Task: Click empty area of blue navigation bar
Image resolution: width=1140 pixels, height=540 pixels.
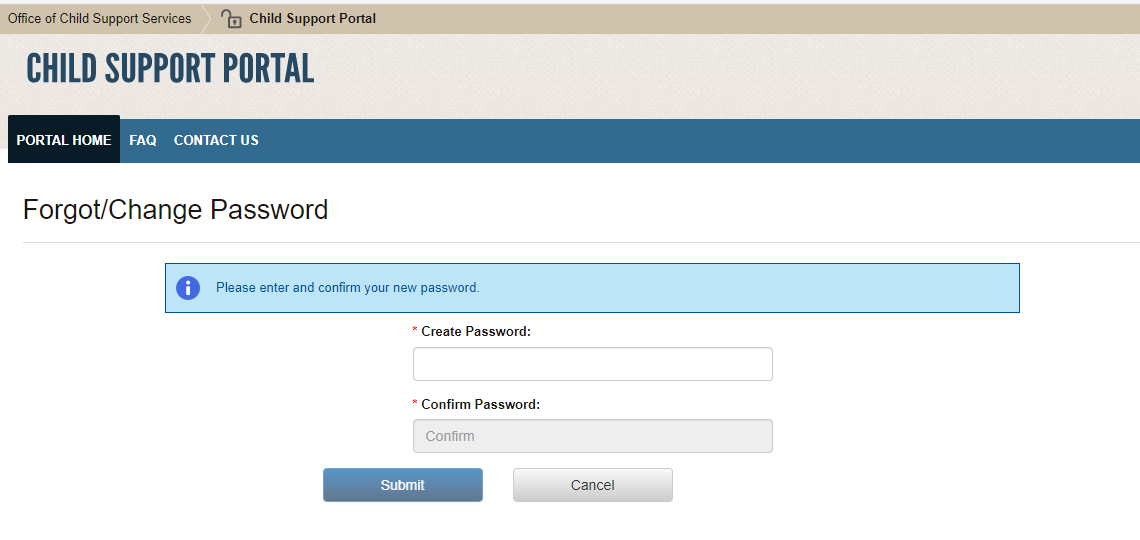Action: (700, 140)
